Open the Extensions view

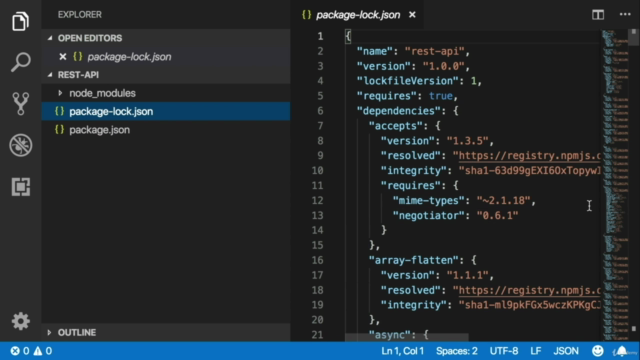point(20,187)
